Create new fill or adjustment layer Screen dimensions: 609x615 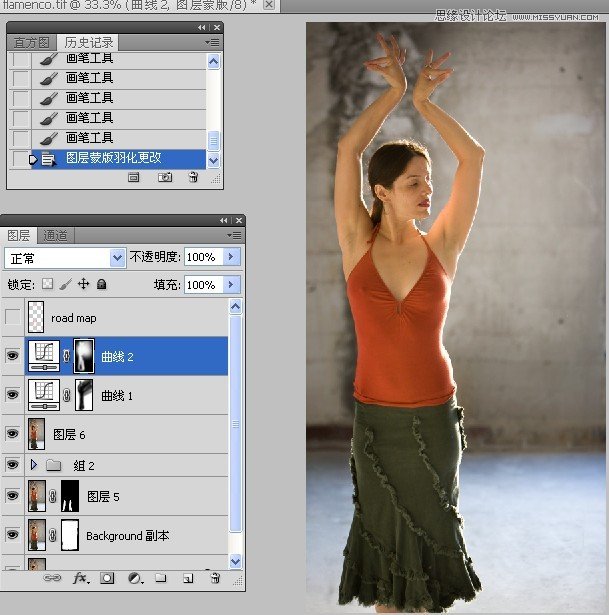[x=135, y=578]
